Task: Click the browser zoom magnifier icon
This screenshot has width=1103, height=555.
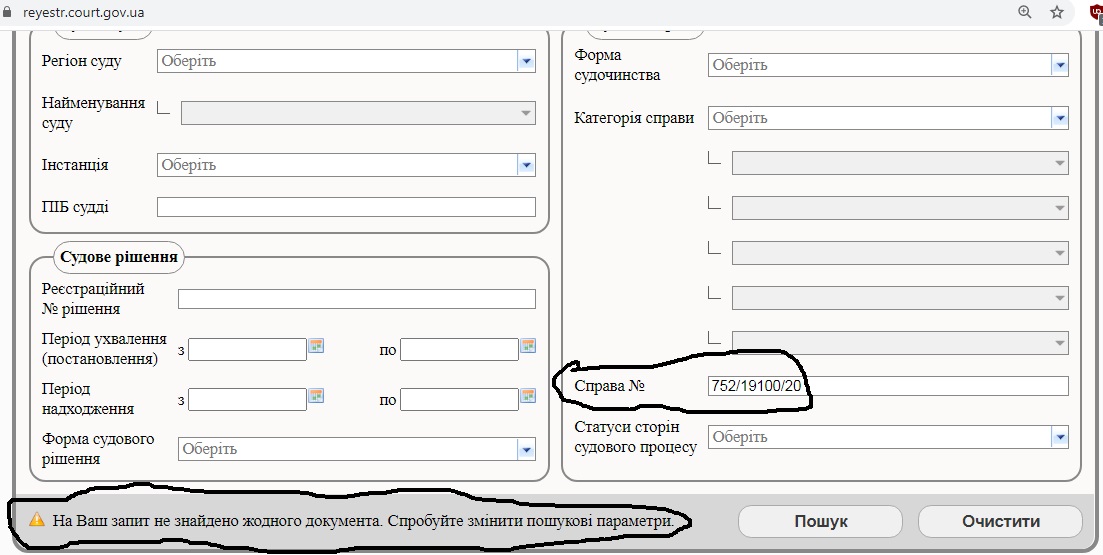Action: click(1024, 12)
